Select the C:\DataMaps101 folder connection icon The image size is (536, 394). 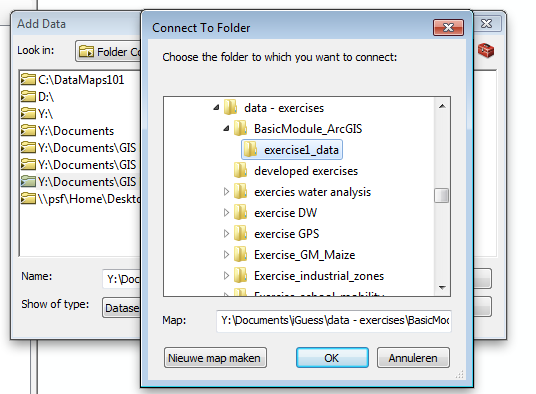pyautogui.click(x=28, y=79)
